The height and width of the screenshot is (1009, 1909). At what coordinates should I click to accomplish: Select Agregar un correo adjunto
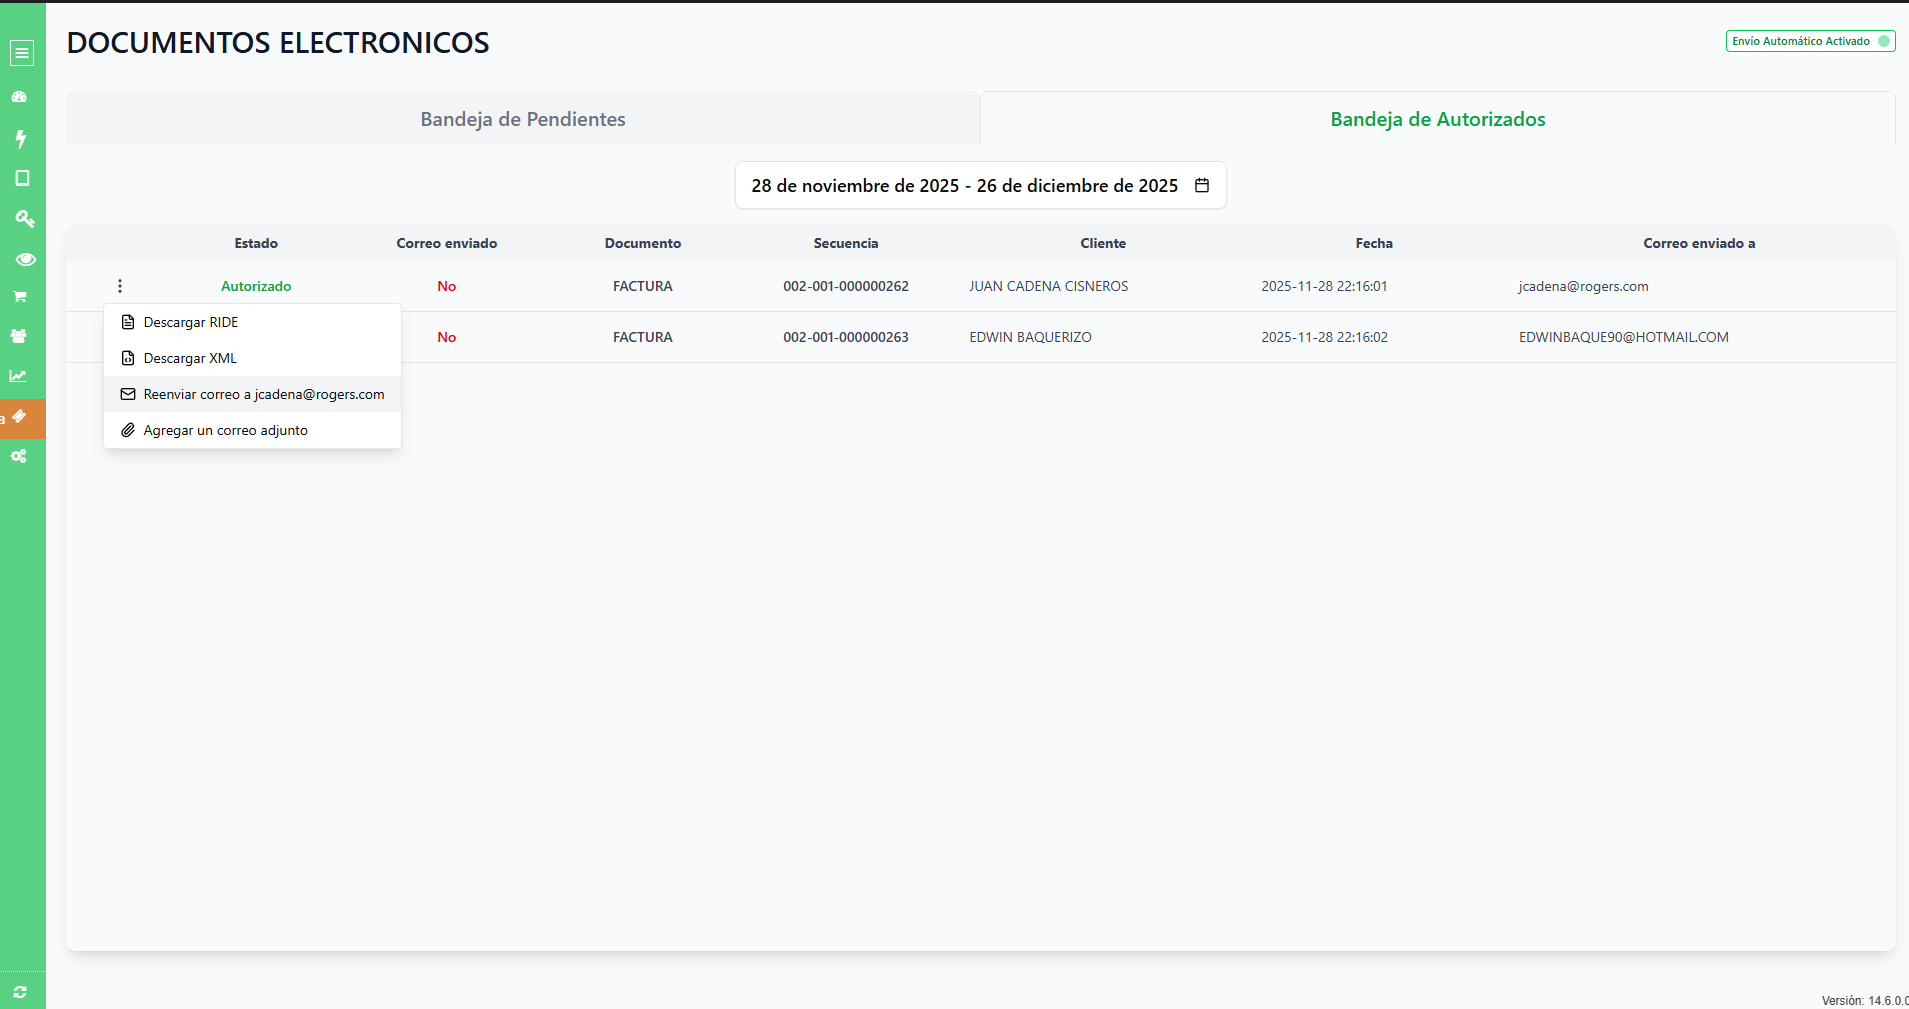tap(252, 430)
